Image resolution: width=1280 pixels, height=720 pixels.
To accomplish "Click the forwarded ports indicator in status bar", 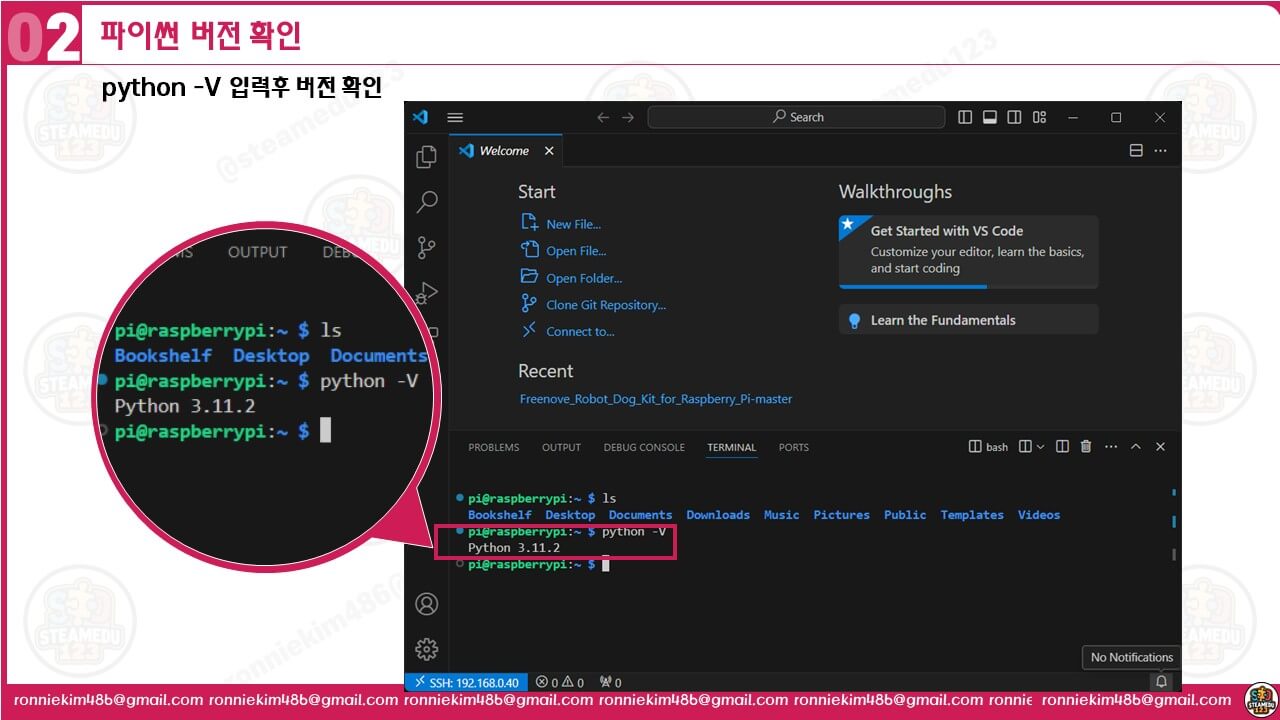I will pos(610,682).
